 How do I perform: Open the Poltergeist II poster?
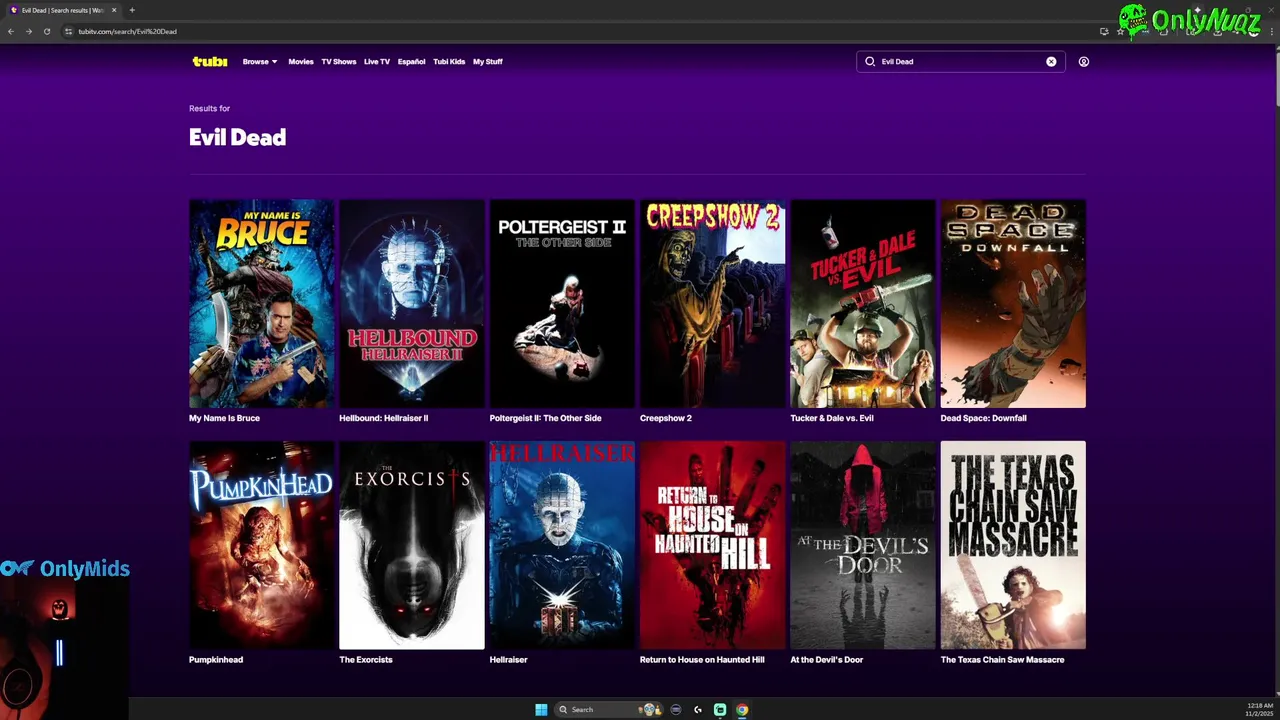click(562, 304)
